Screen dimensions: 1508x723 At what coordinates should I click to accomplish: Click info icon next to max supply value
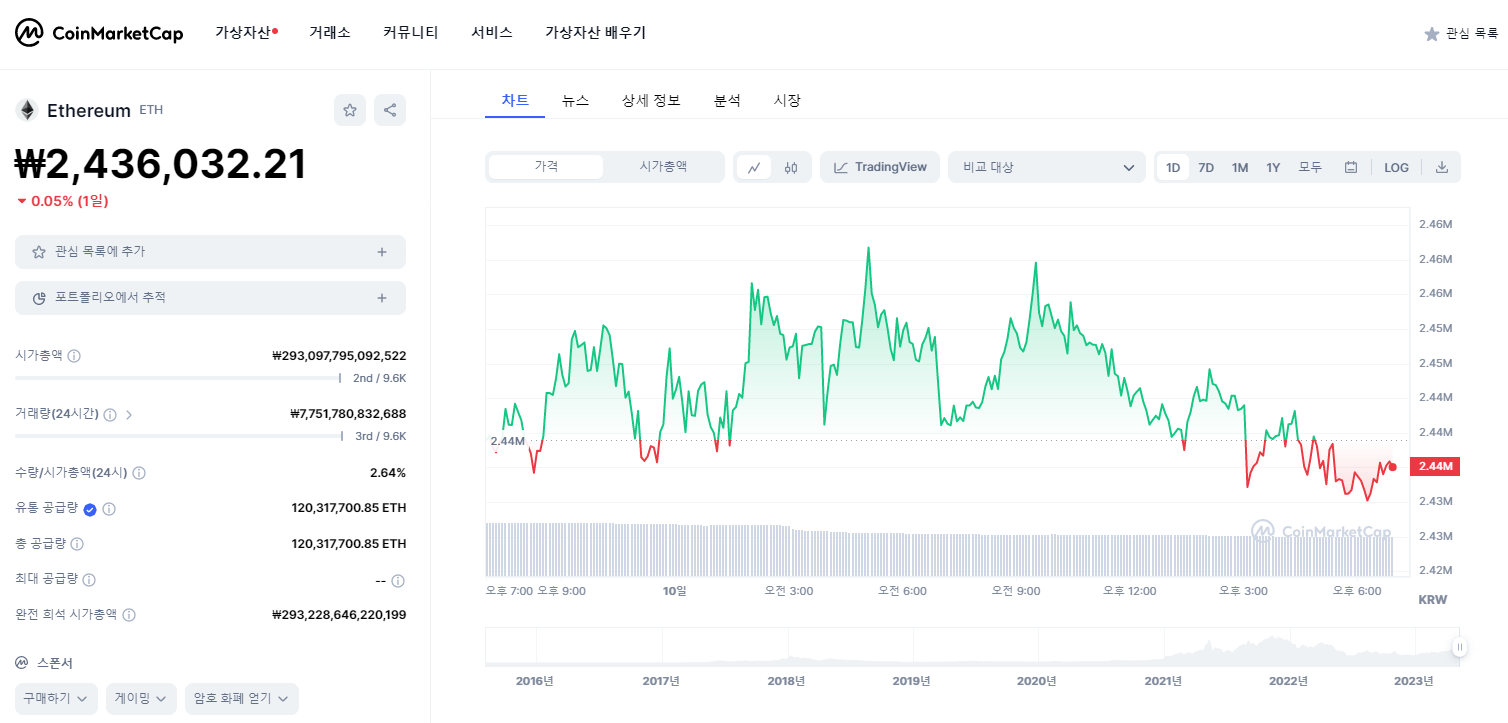tap(398, 581)
